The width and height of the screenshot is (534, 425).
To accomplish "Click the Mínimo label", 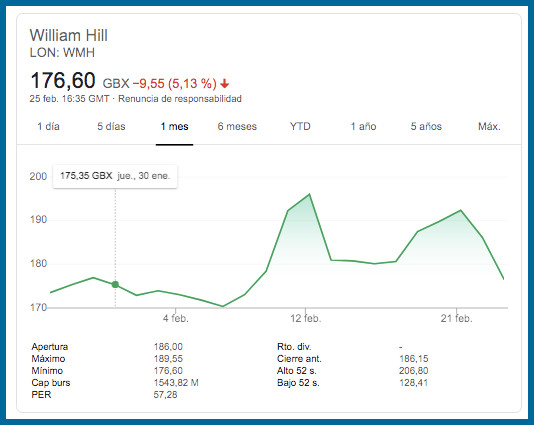I will (47, 371).
